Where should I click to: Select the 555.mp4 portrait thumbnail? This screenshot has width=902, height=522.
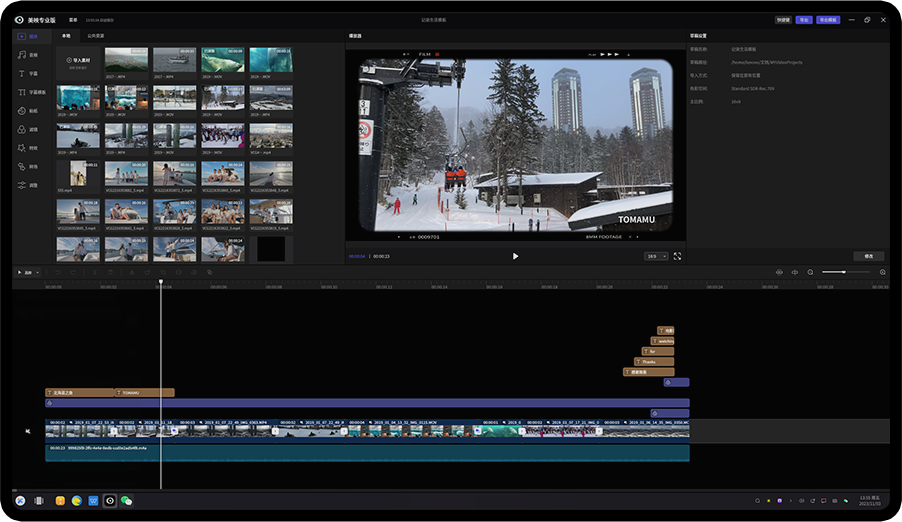(x=78, y=174)
